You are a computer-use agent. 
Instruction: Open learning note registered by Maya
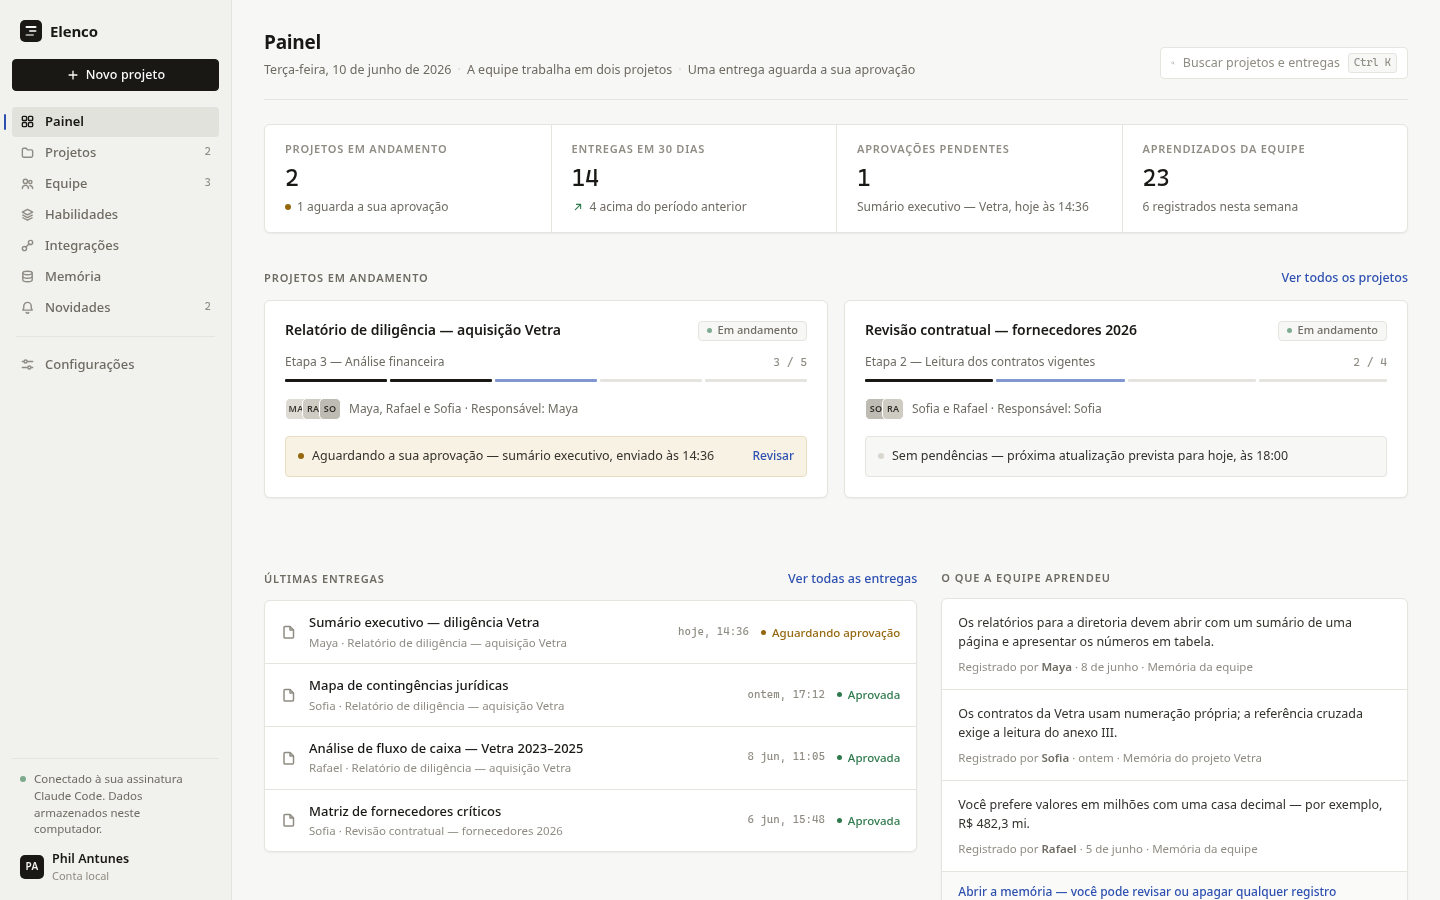[1174, 644]
